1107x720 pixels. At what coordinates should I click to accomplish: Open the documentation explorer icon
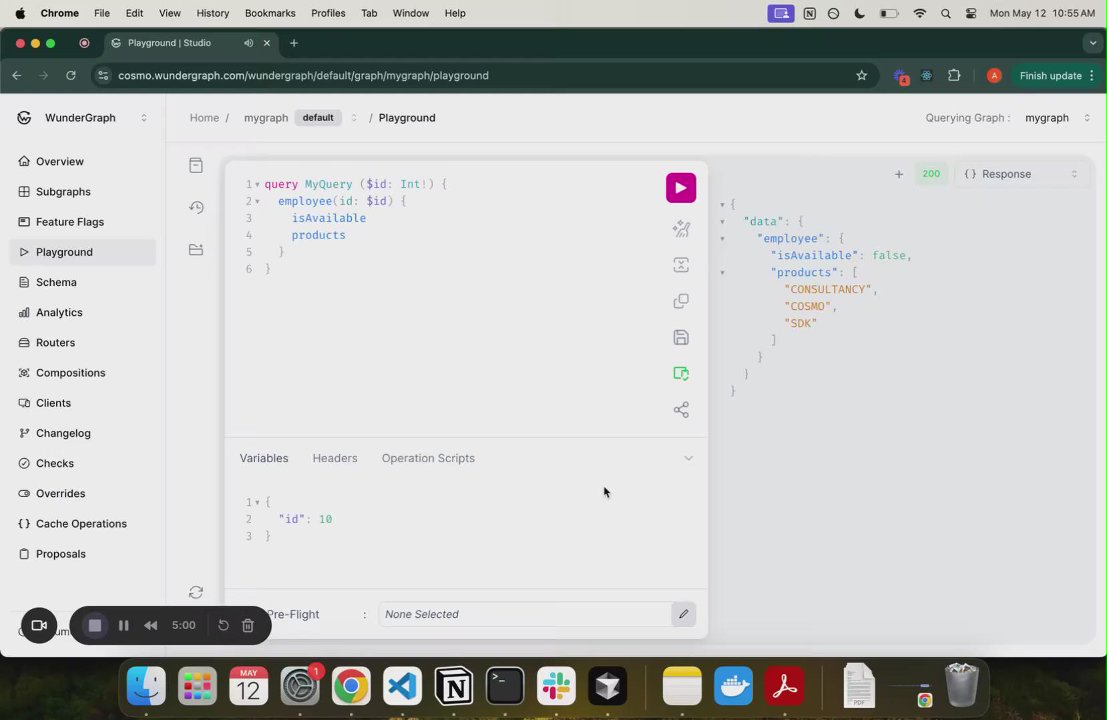196,165
